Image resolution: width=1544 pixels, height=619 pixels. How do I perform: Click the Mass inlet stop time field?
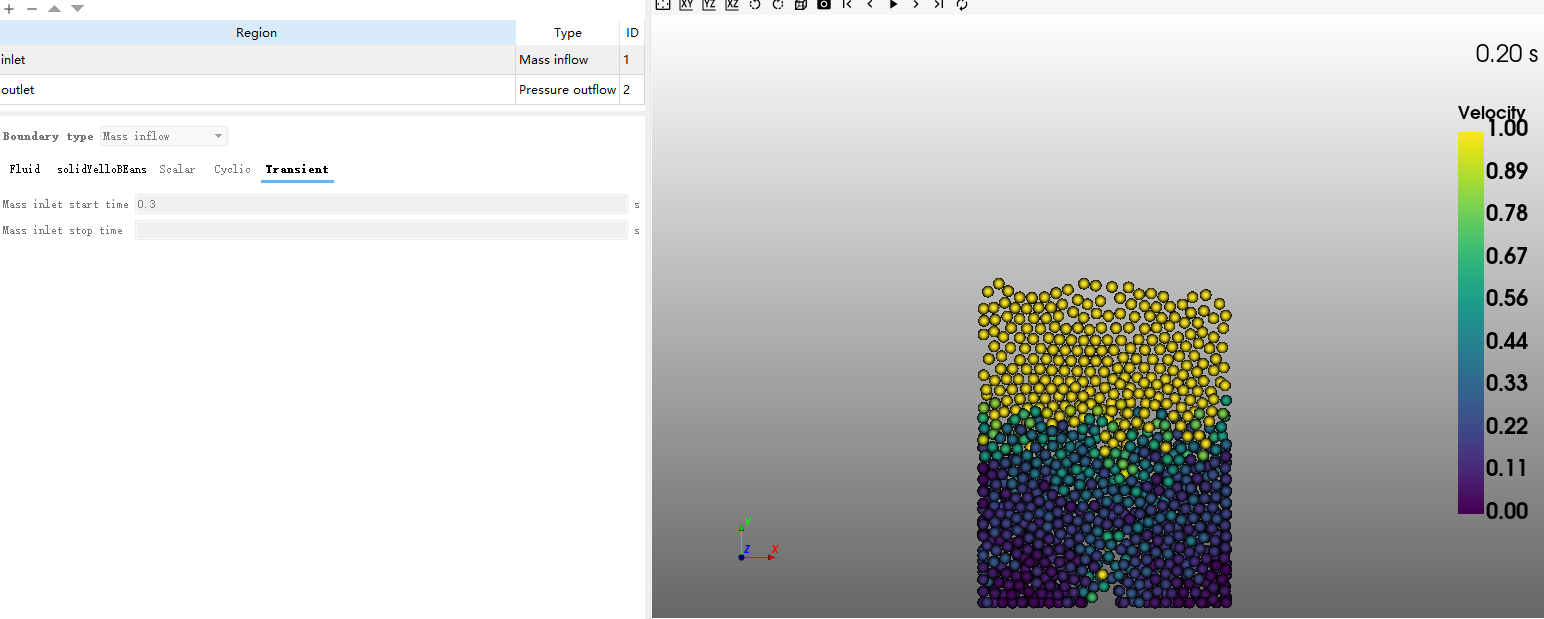381,231
